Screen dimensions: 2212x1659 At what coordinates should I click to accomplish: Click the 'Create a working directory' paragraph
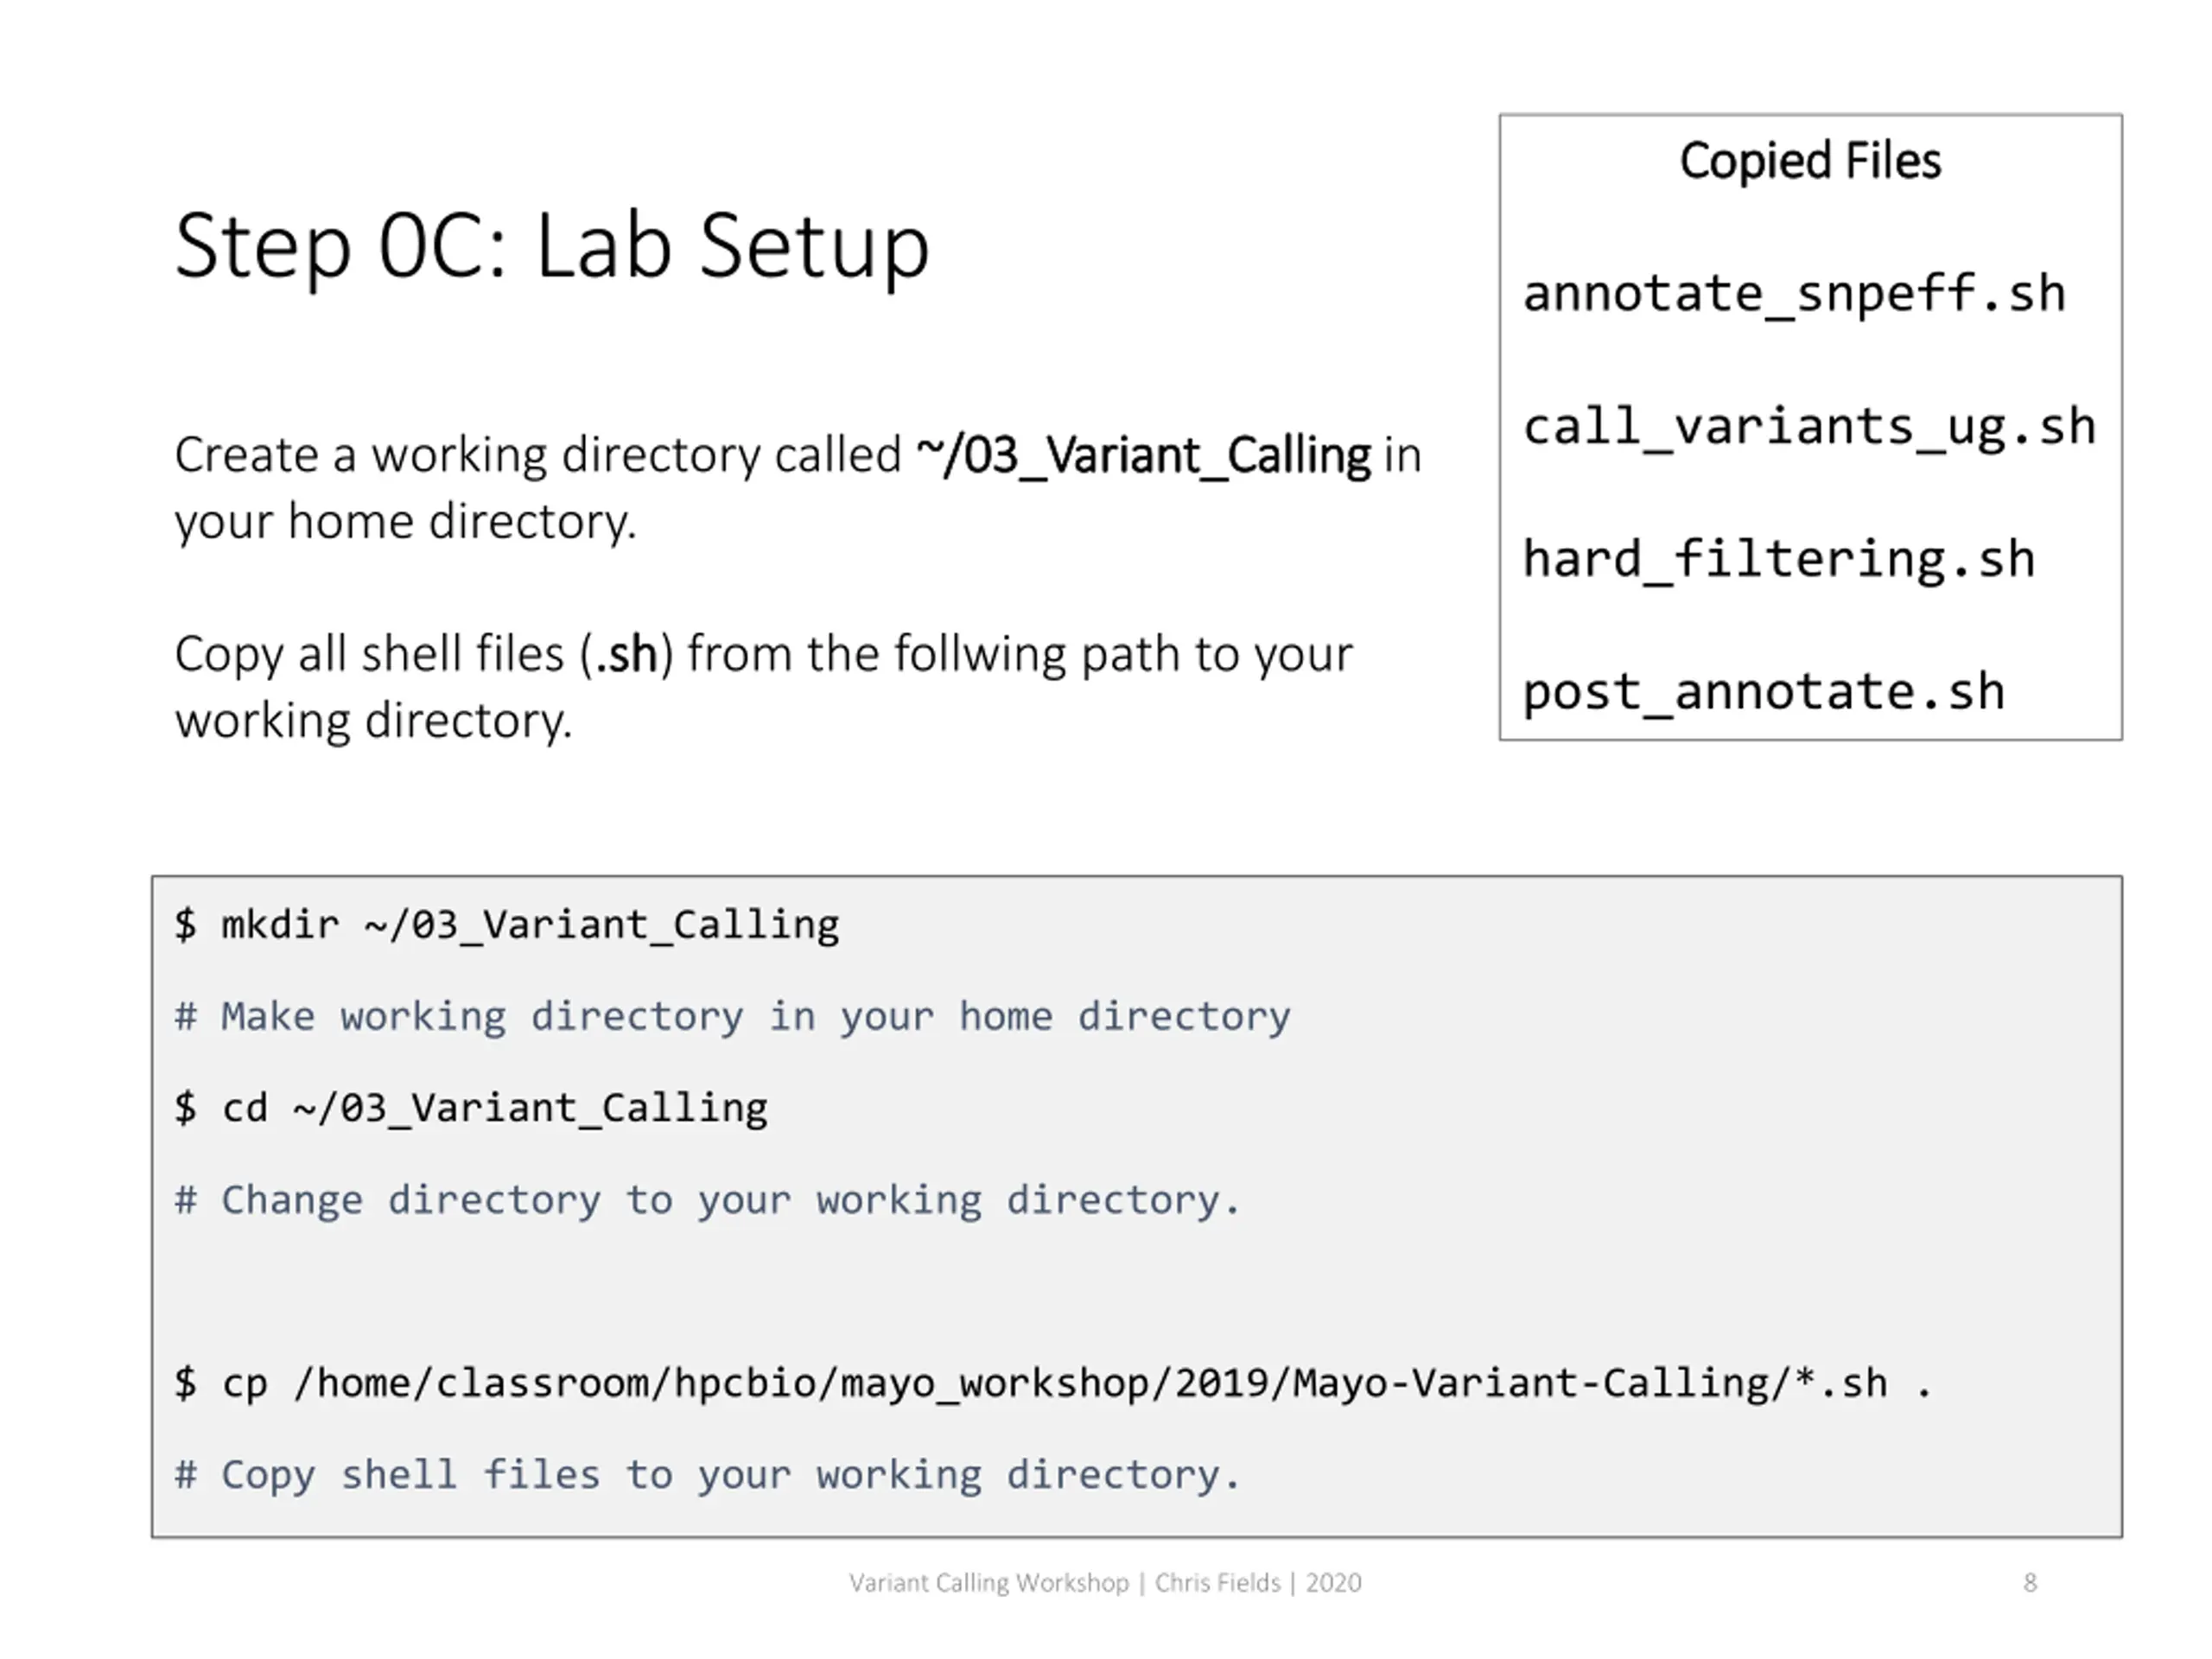798,489
